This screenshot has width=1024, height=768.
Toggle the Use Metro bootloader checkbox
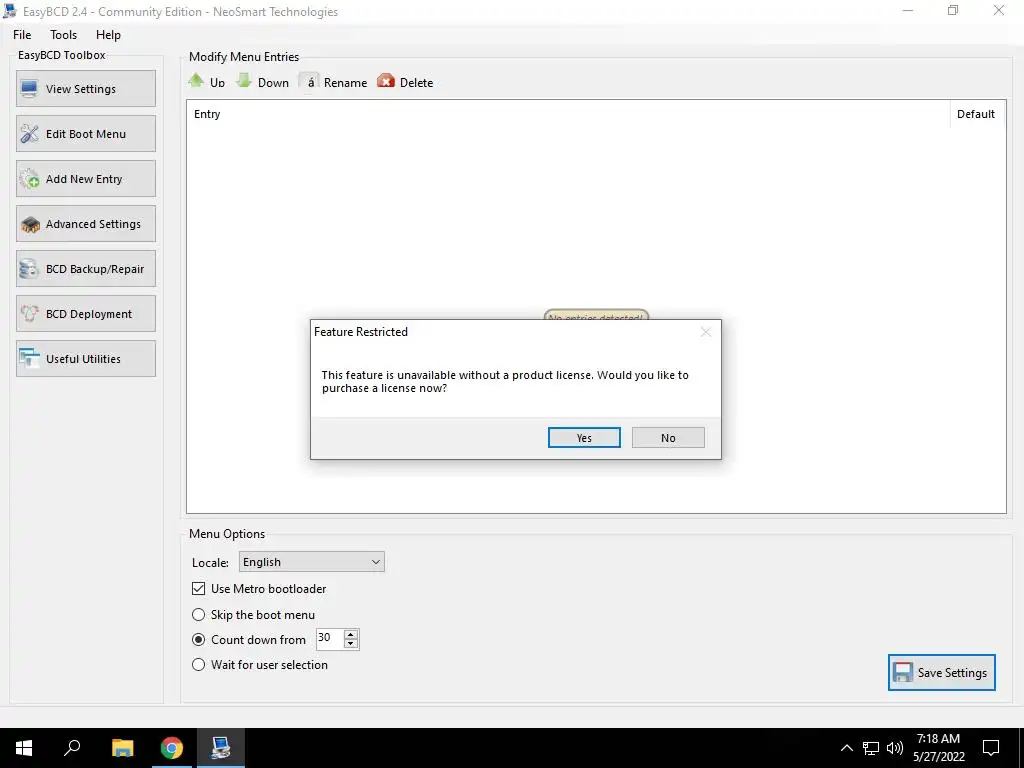(x=199, y=588)
